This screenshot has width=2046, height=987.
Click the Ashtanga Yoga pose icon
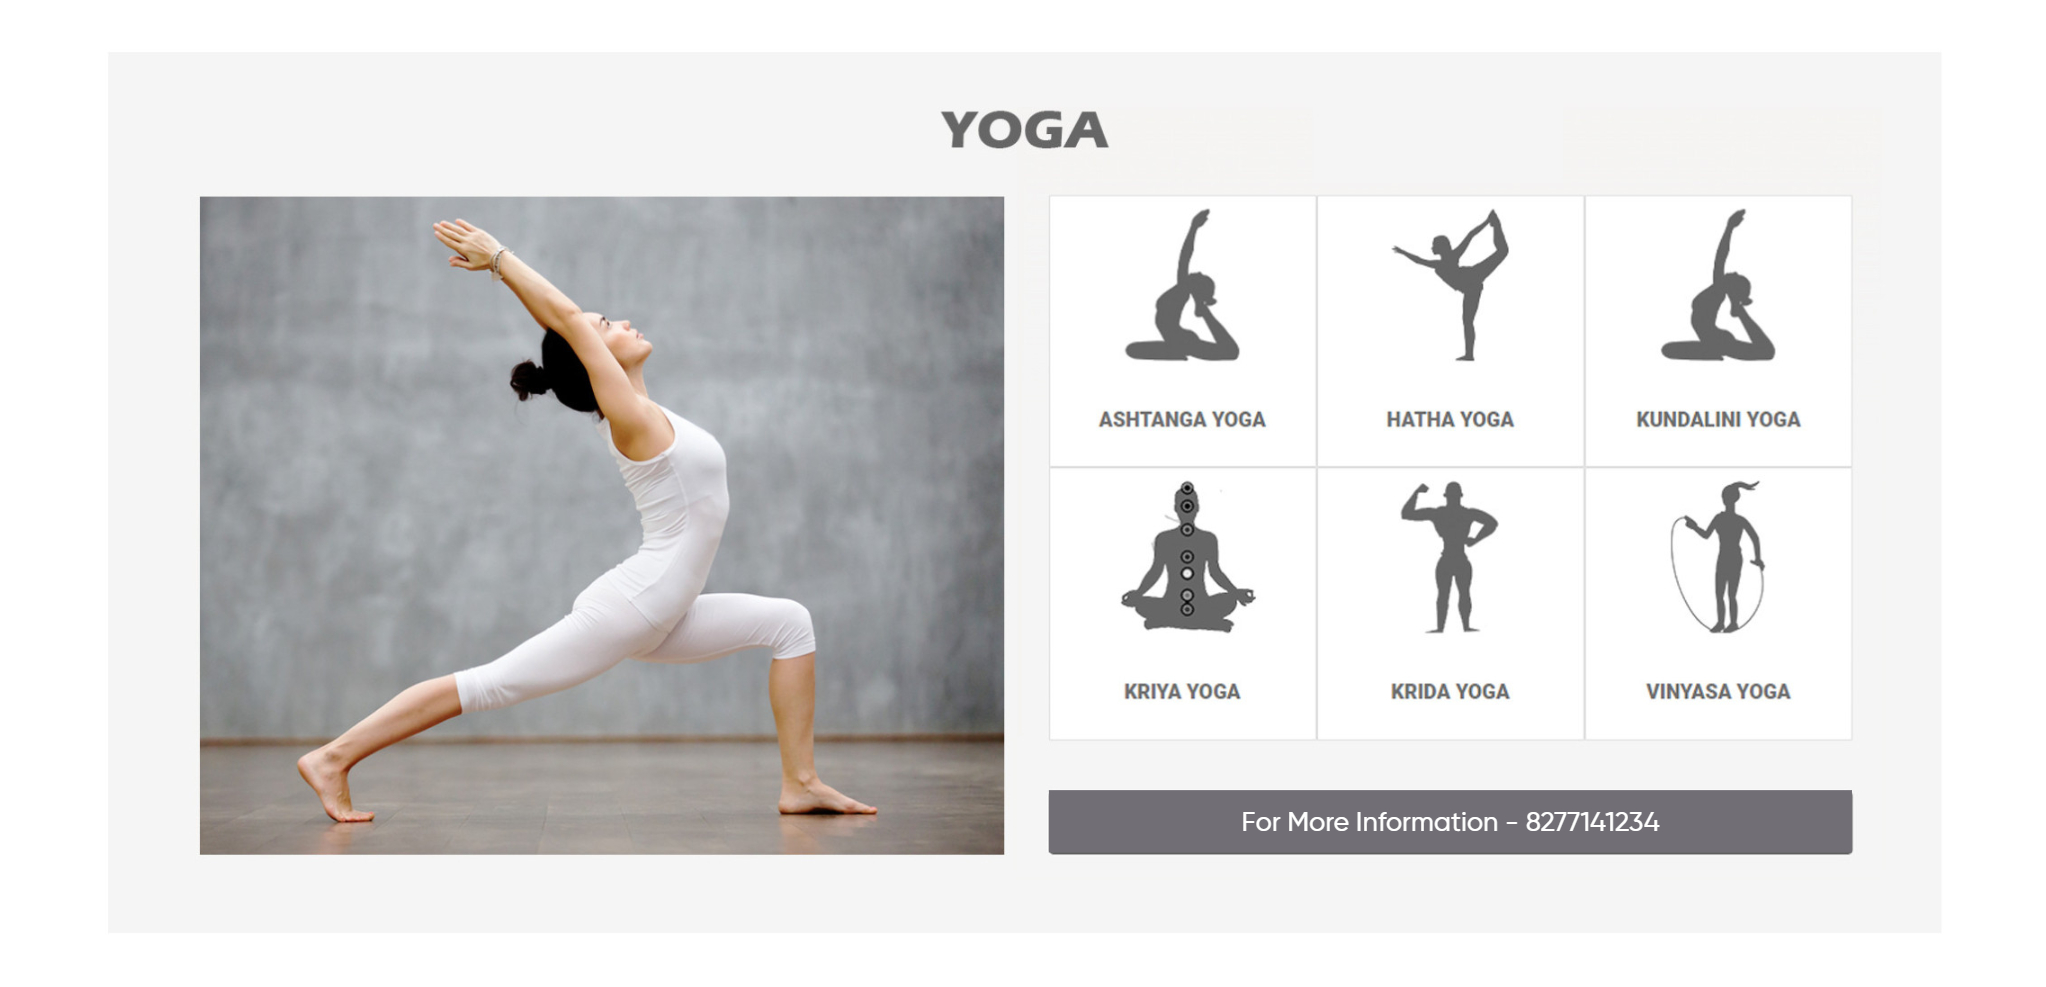point(1182,285)
